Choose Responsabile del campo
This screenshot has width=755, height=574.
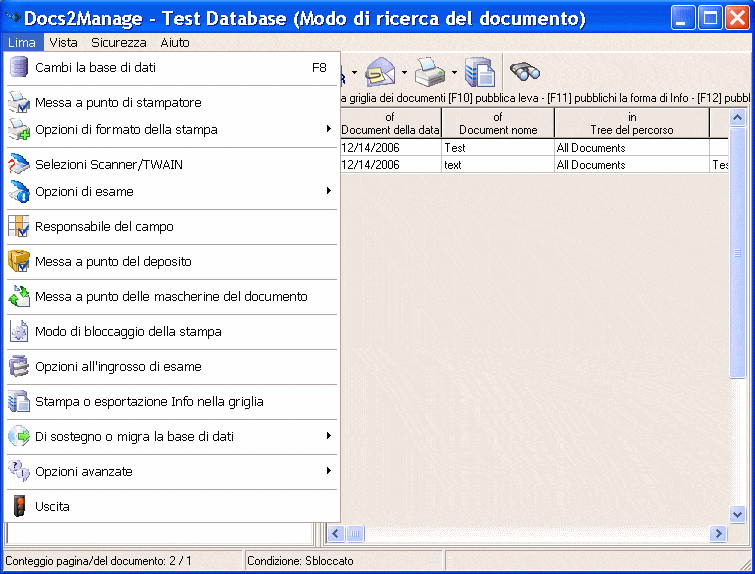pos(171,226)
